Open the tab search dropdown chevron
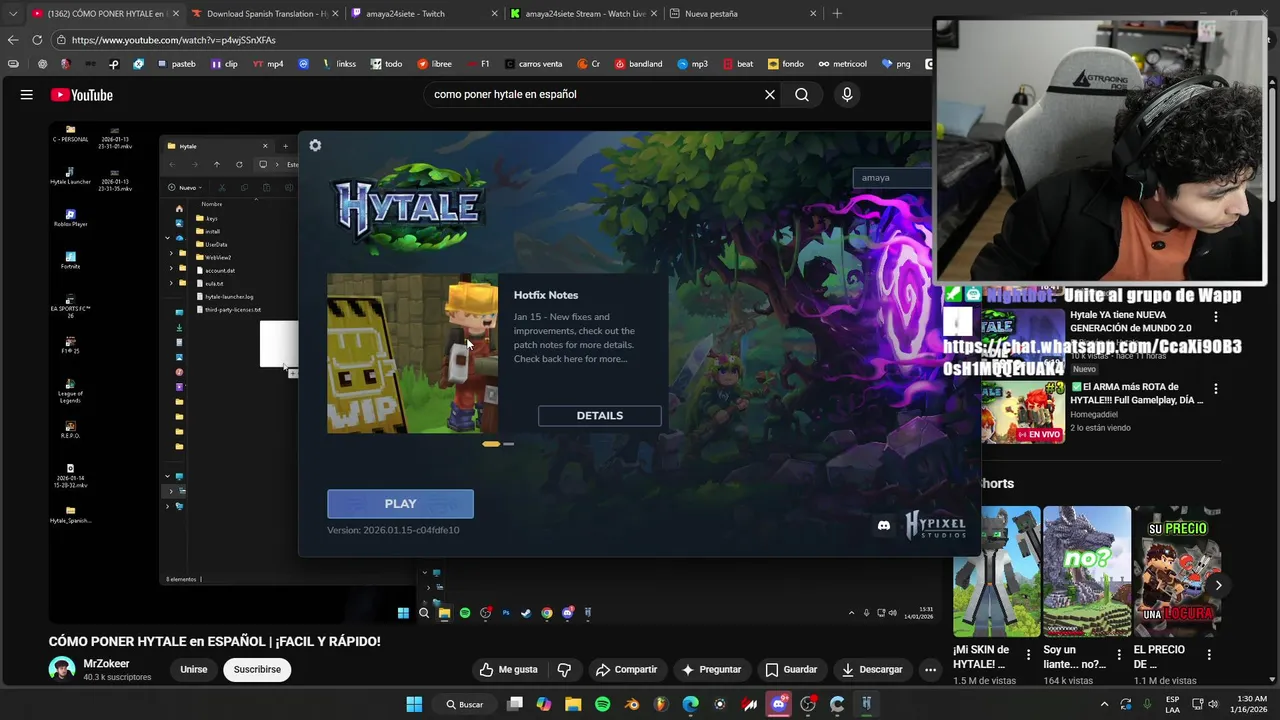 coord(12,14)
